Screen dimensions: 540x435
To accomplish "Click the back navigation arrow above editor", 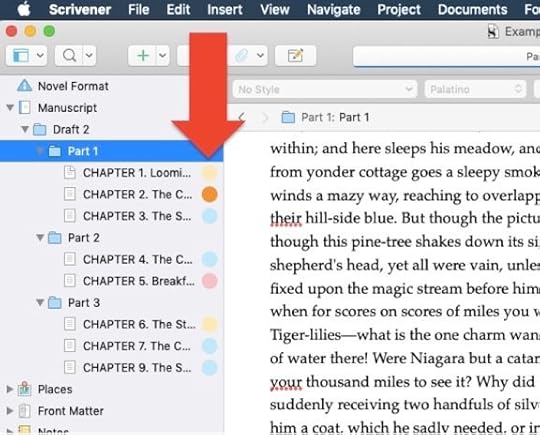I will (x=242, y=117).
